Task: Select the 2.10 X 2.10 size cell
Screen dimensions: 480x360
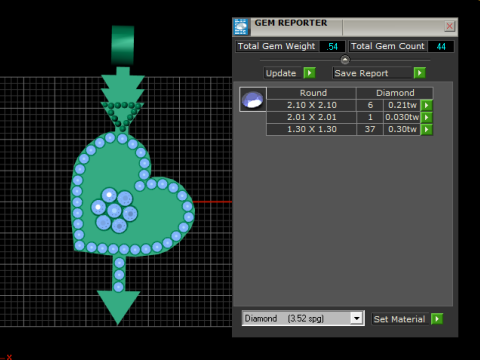Action: pyautogui.click(x=312, y=105)
